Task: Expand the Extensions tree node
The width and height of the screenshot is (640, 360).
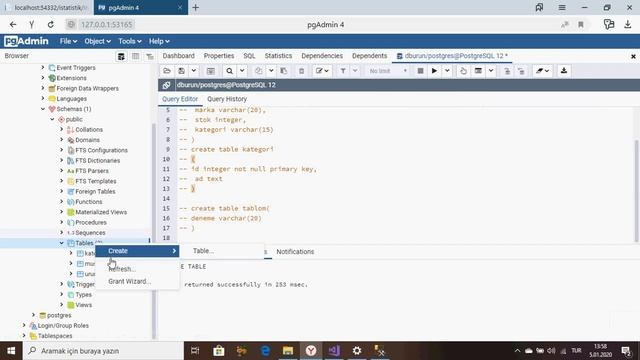Action: pyautogui.click(x=43, y=78)
